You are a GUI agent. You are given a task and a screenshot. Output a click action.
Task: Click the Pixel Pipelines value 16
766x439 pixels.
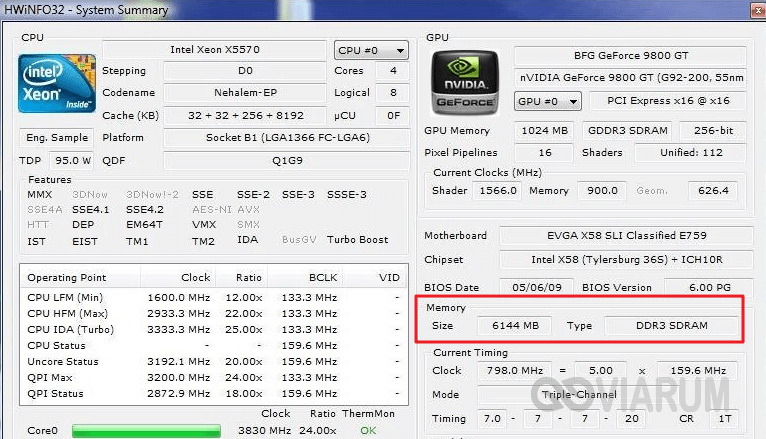point(544,153)
